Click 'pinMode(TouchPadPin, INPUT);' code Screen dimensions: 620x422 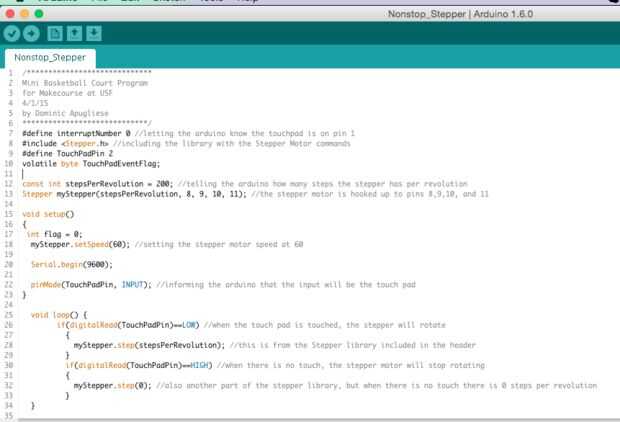(x=91, y=285)
